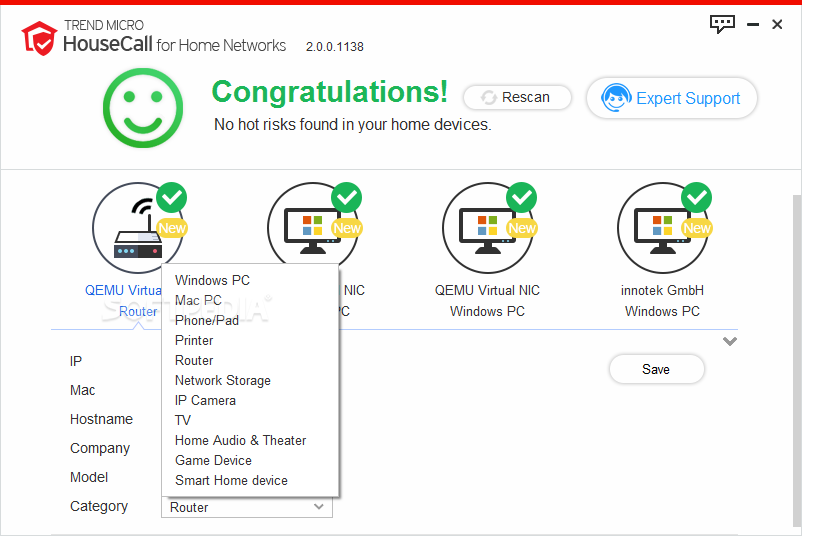822x556 pixels.
Task: Click the Rescan button
Action: (x=517, y=97)
